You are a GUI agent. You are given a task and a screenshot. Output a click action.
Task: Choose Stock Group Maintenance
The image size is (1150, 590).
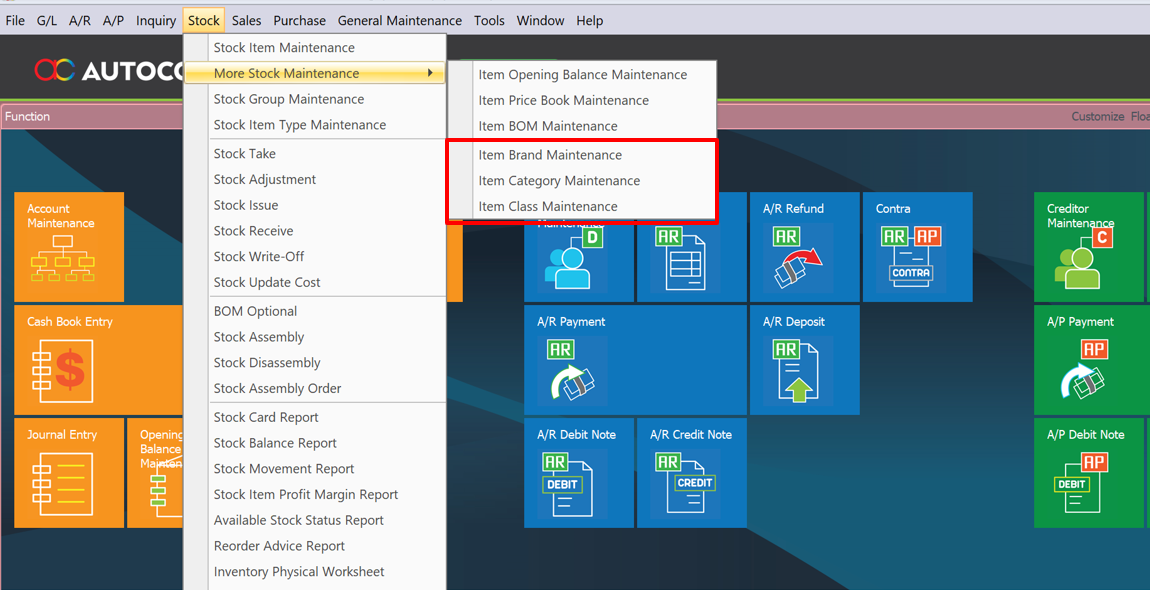(x=315, y=99)
